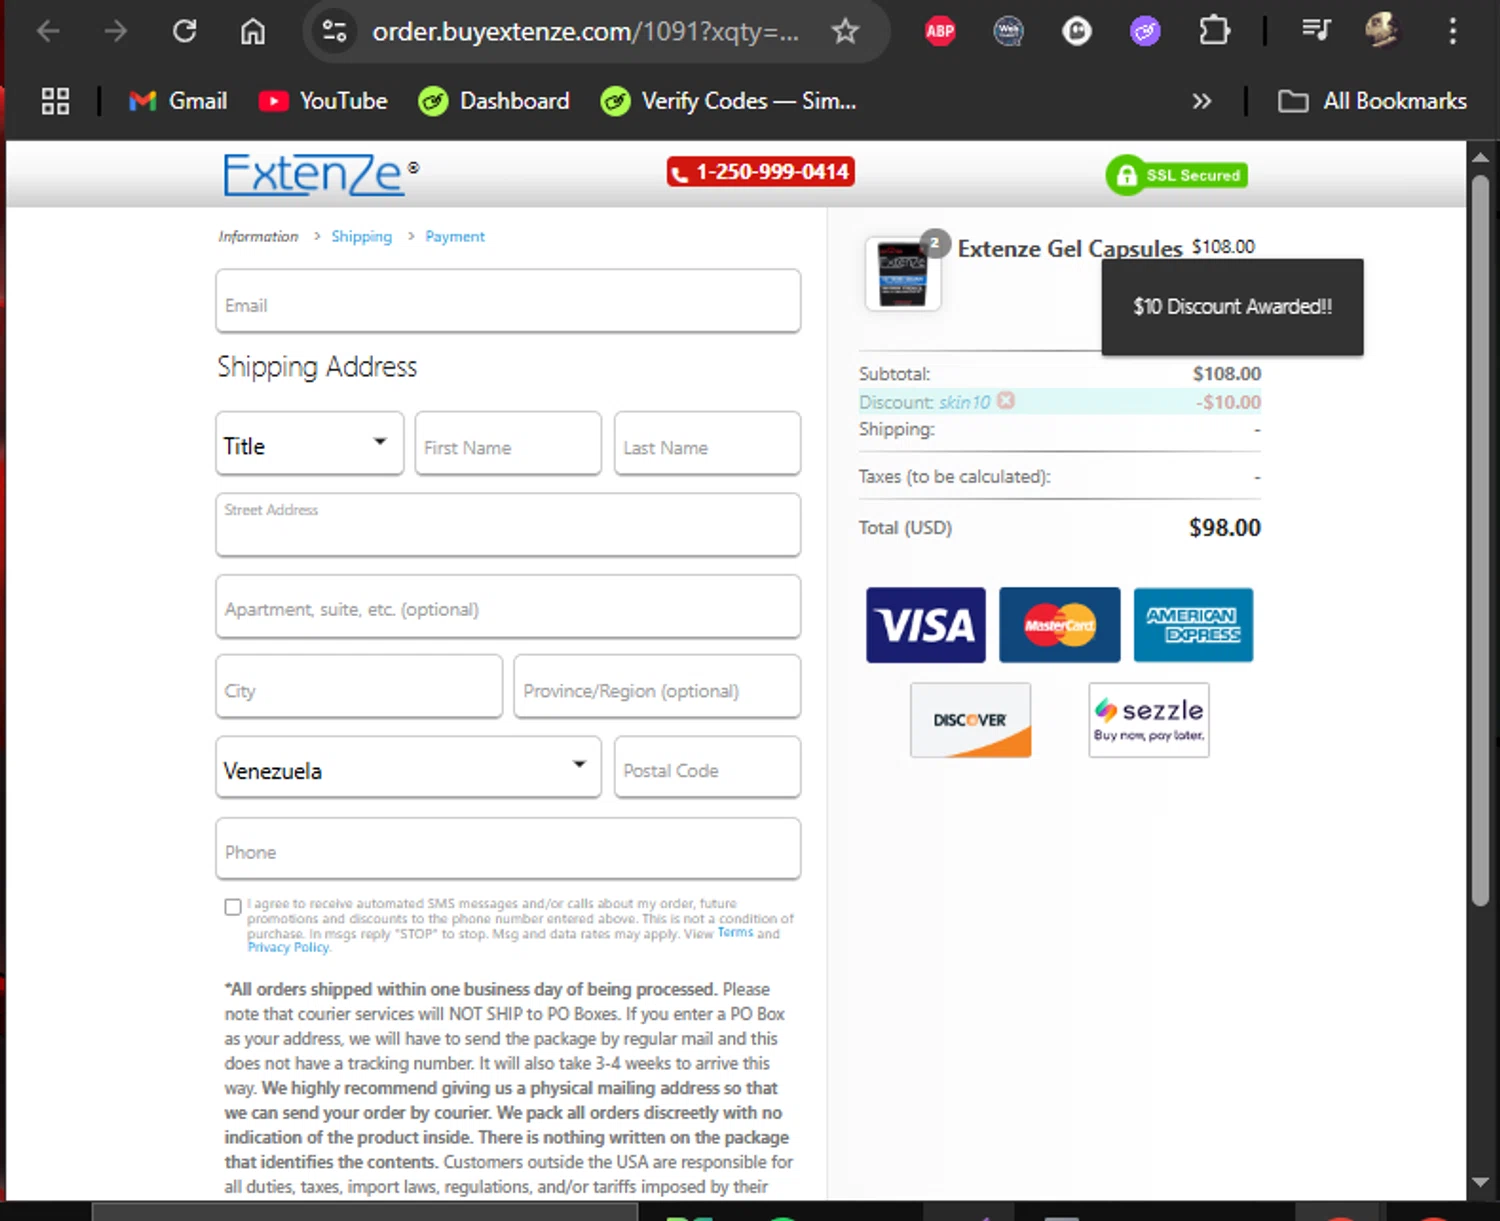Click the Discover card logo
This screenshot has height=1221, width=1500.
(x=970, y=720)
